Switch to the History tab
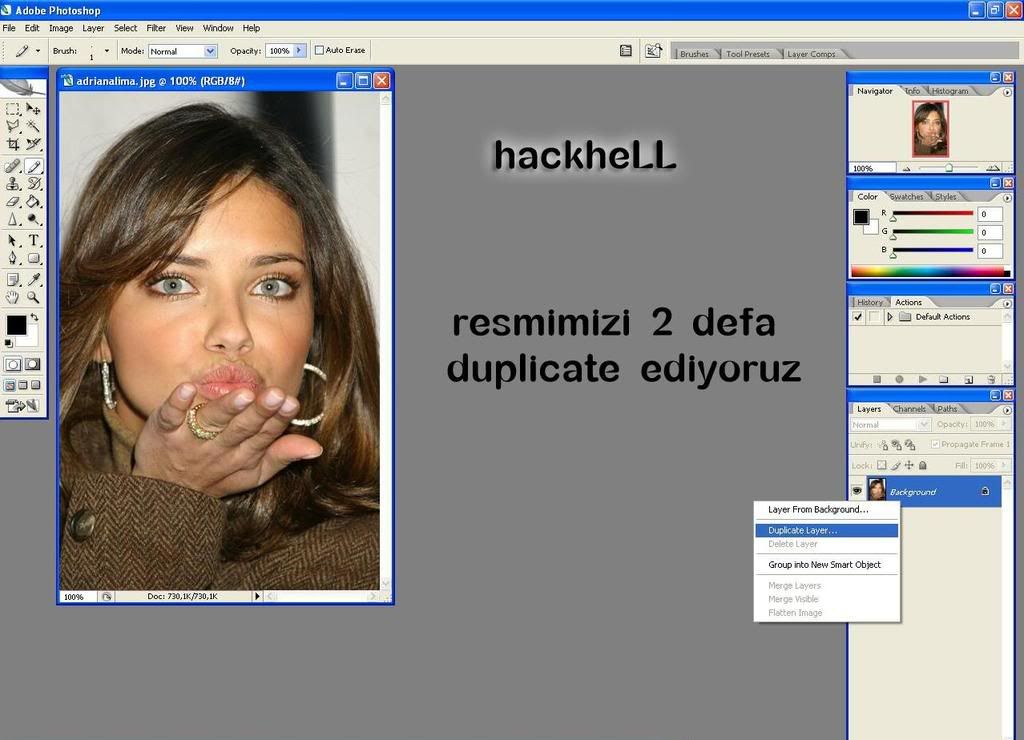Image resolution: width=1024 pixels, height=740 pixels. point(869,302)
